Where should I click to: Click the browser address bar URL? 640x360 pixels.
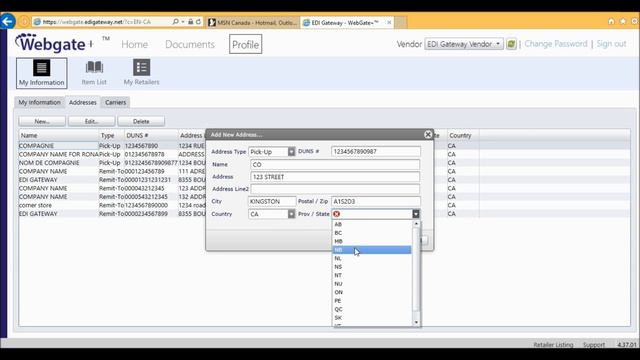[97, 22]
